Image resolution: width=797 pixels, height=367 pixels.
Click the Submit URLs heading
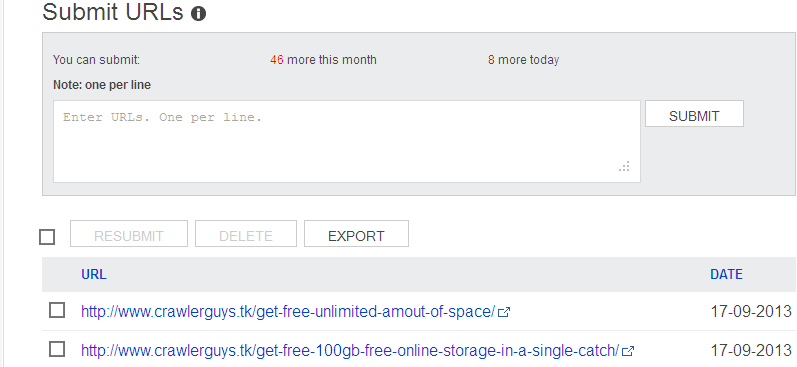[112, 12]
